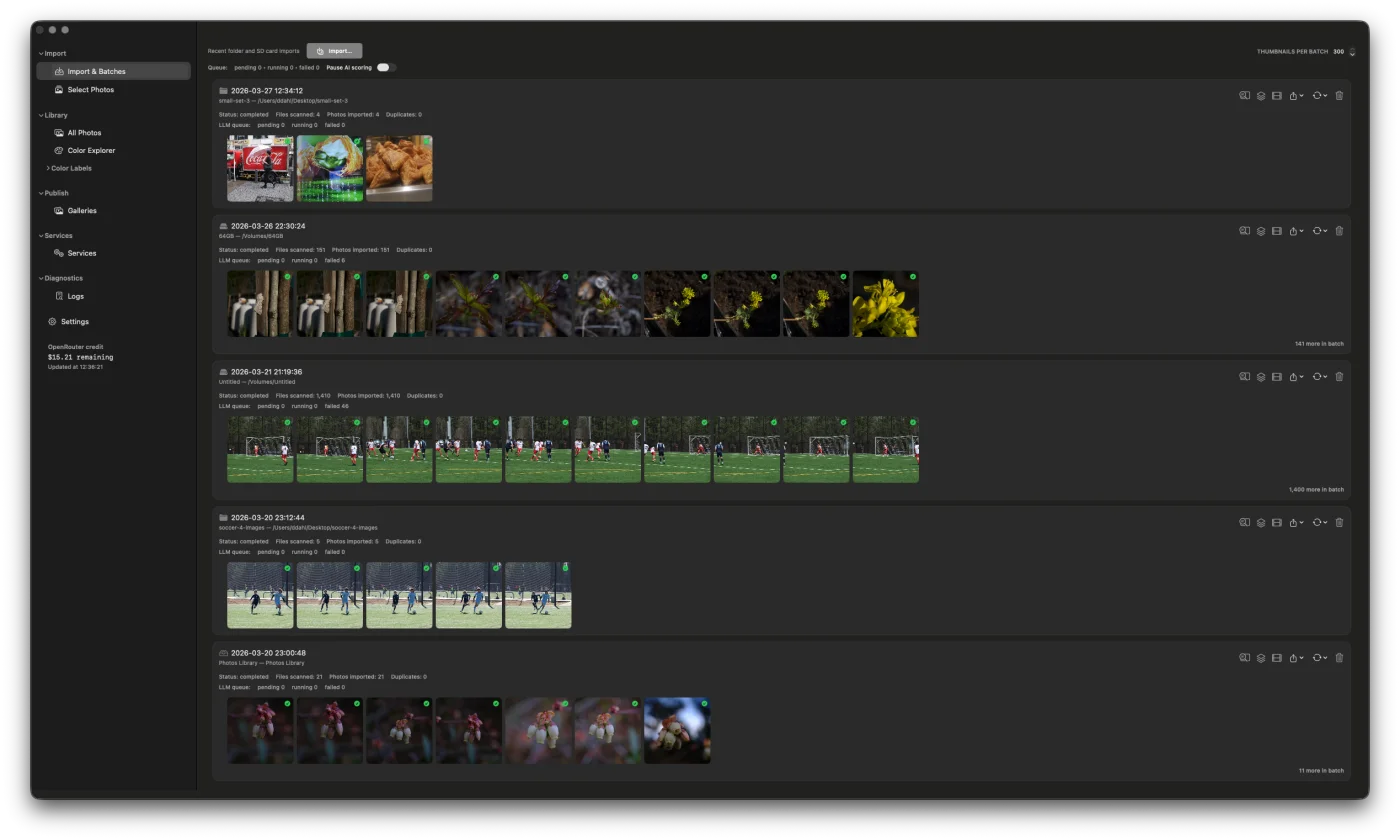Image resolution: width=1400 pixels, height=840 pixels.
Task: Open the Coca-Cola truck thumbnail
Action: (x=260, y=169)
